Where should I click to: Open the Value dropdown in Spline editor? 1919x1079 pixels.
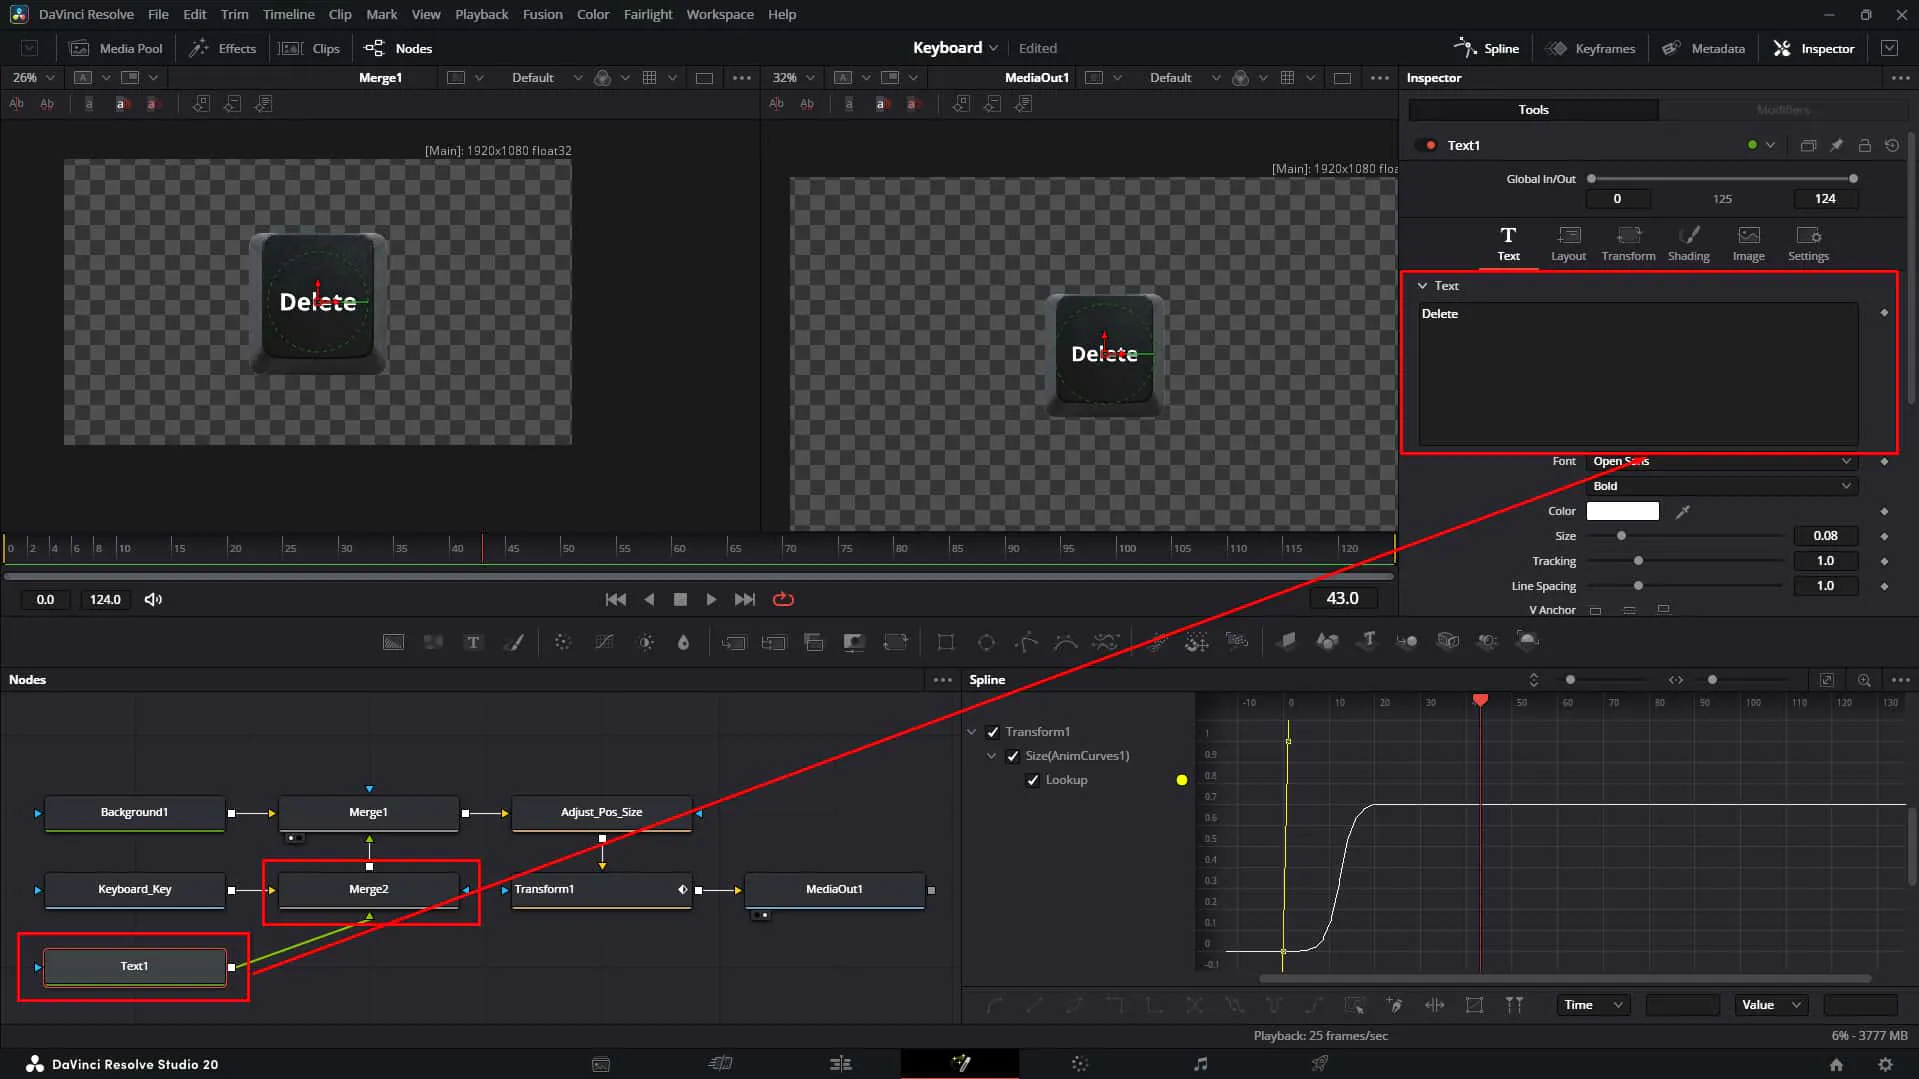1770,1005
